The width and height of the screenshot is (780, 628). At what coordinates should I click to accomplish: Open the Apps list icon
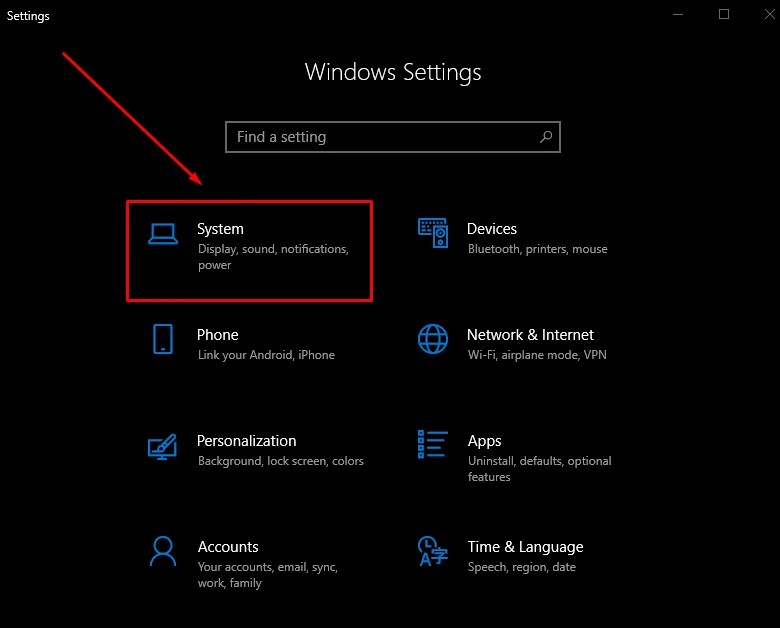(x=433, y=444)
